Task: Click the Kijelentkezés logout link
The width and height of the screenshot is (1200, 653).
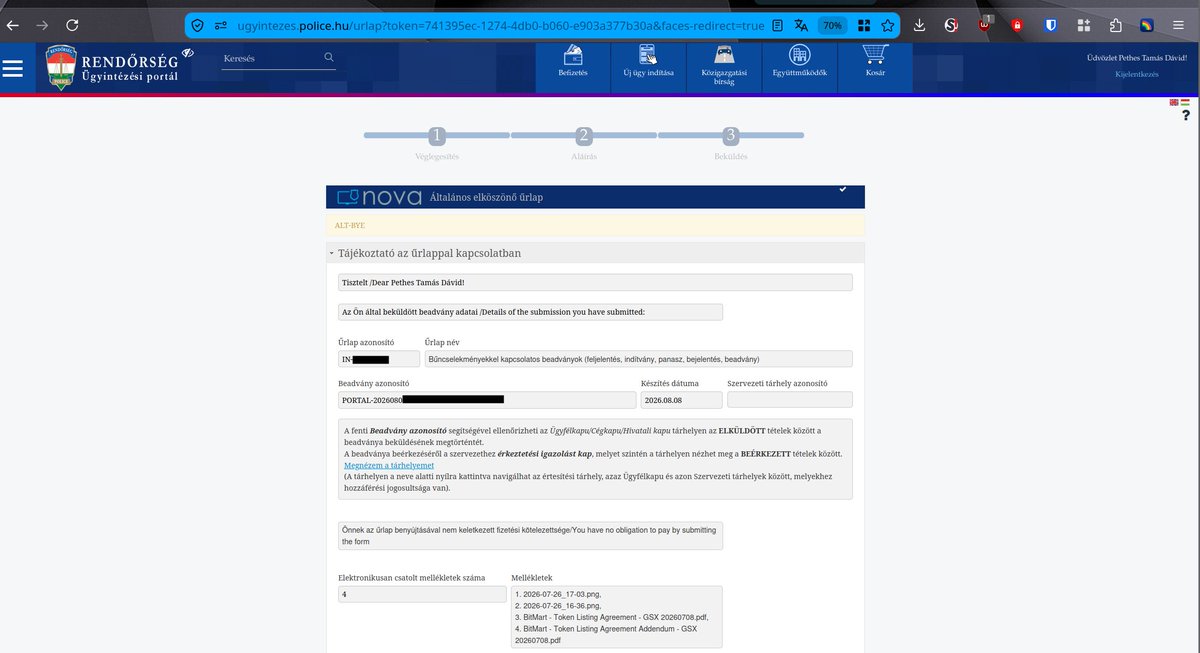Action: 1136,74
